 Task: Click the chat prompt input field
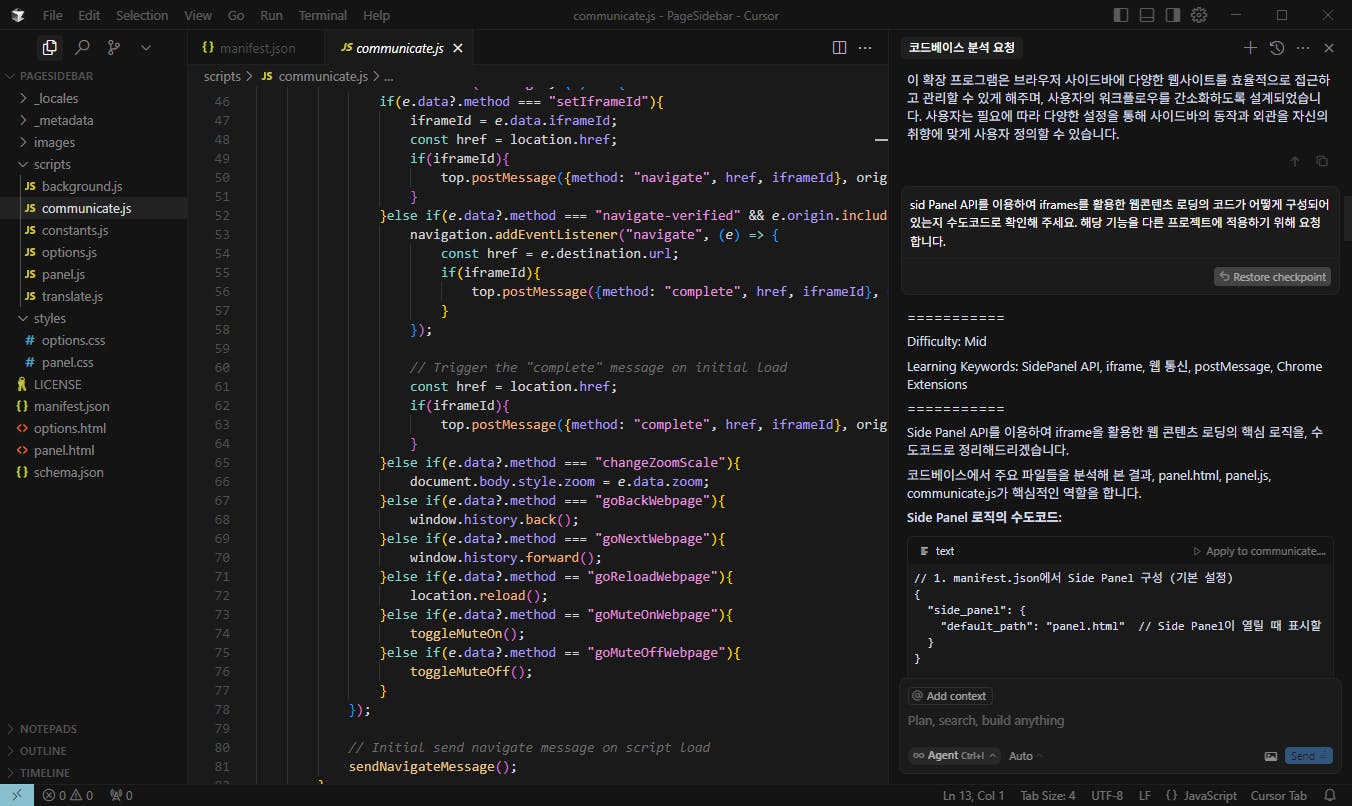1100,721
